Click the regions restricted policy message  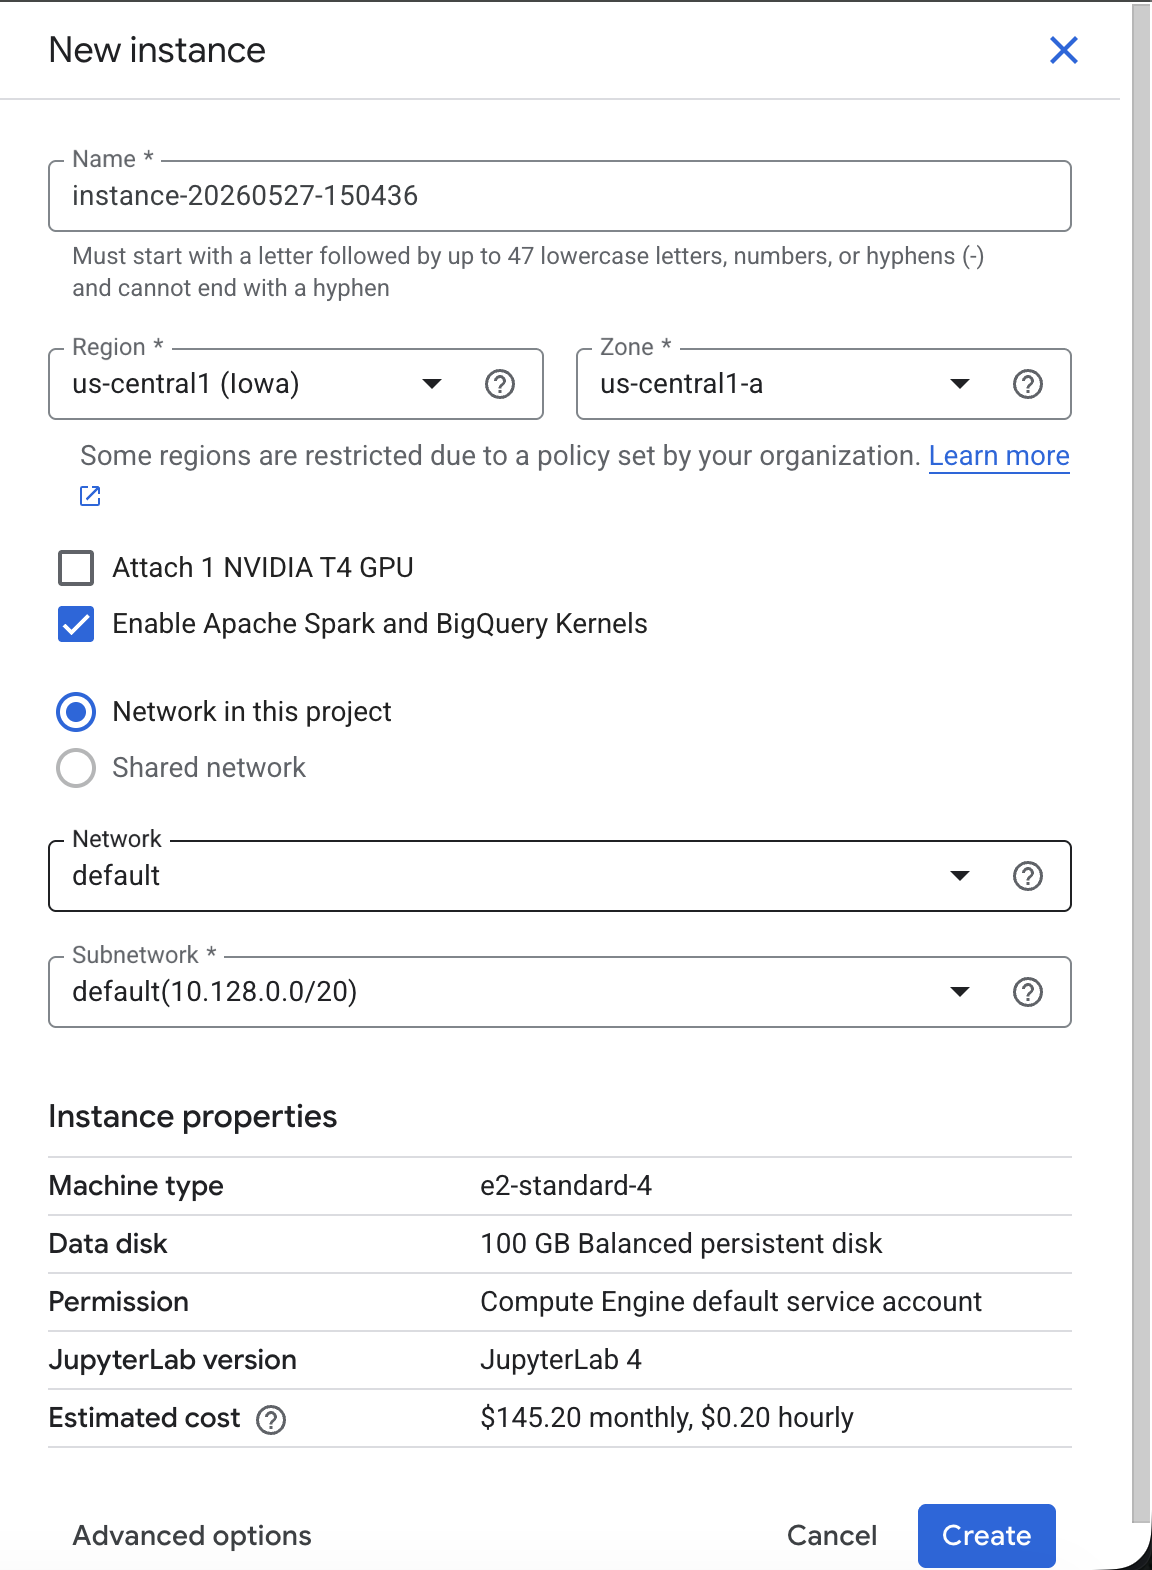[x=500, y=456]
